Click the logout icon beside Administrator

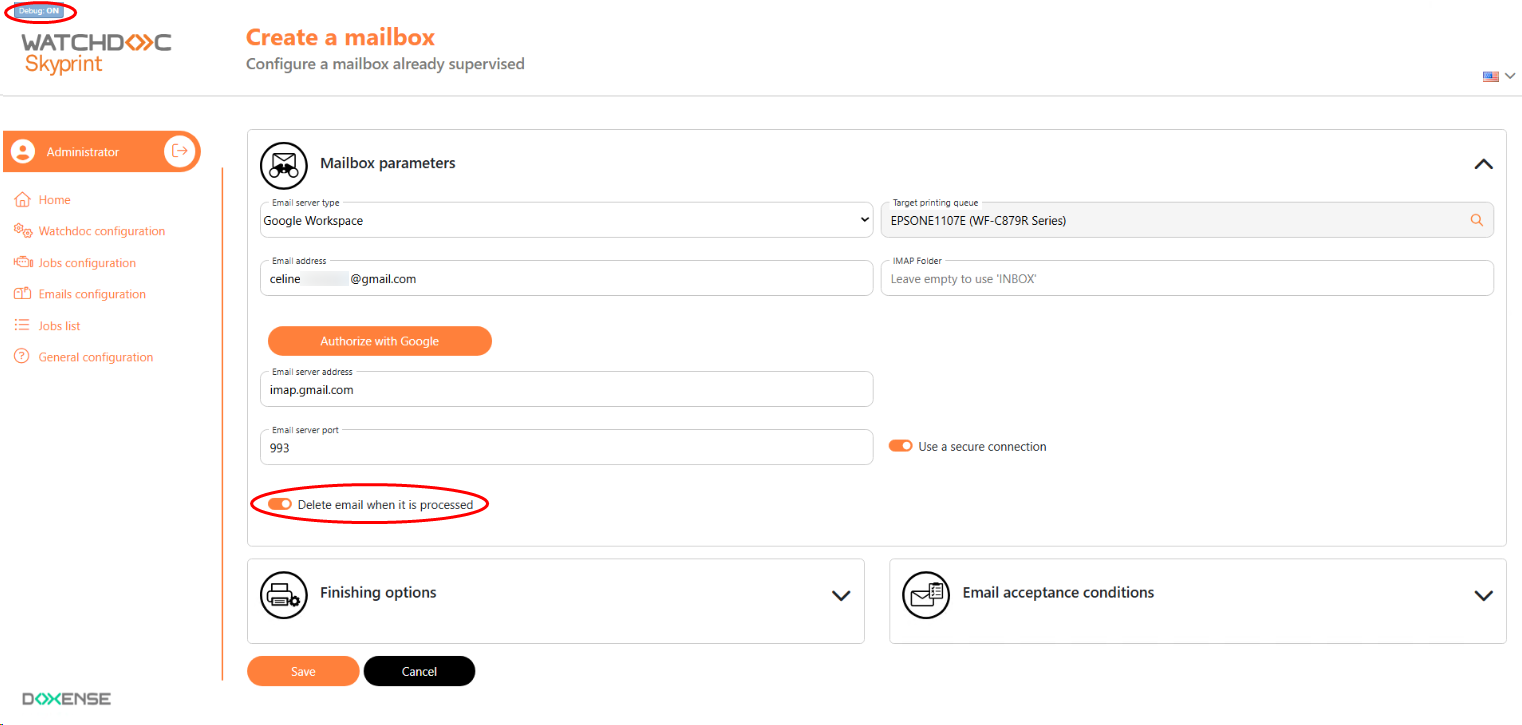click(180, 151)
